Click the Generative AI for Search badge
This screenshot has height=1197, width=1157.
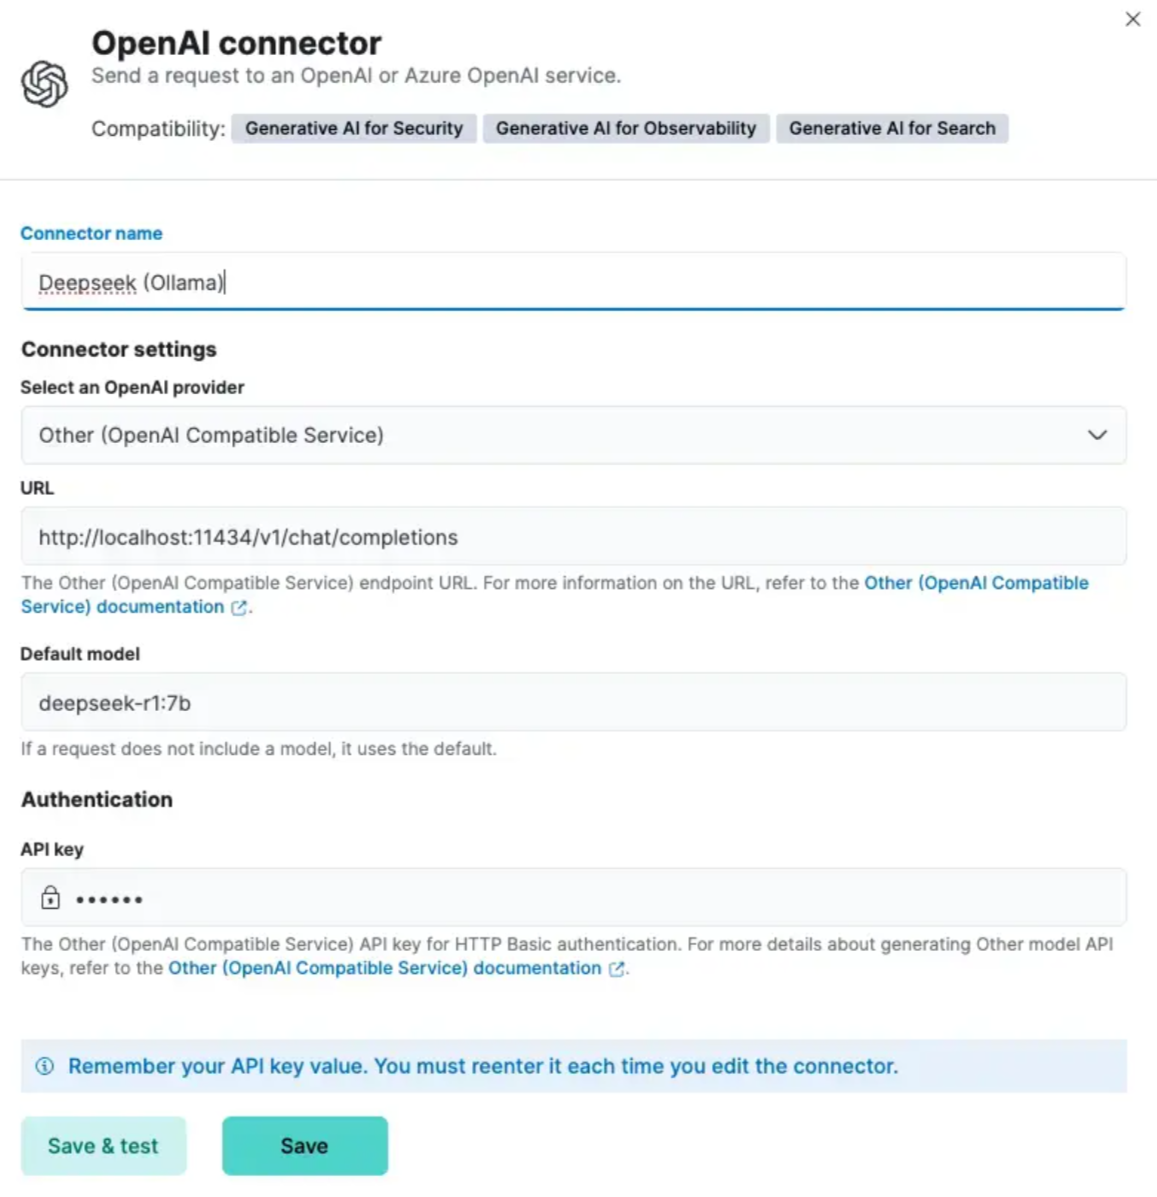coord(892,128)
